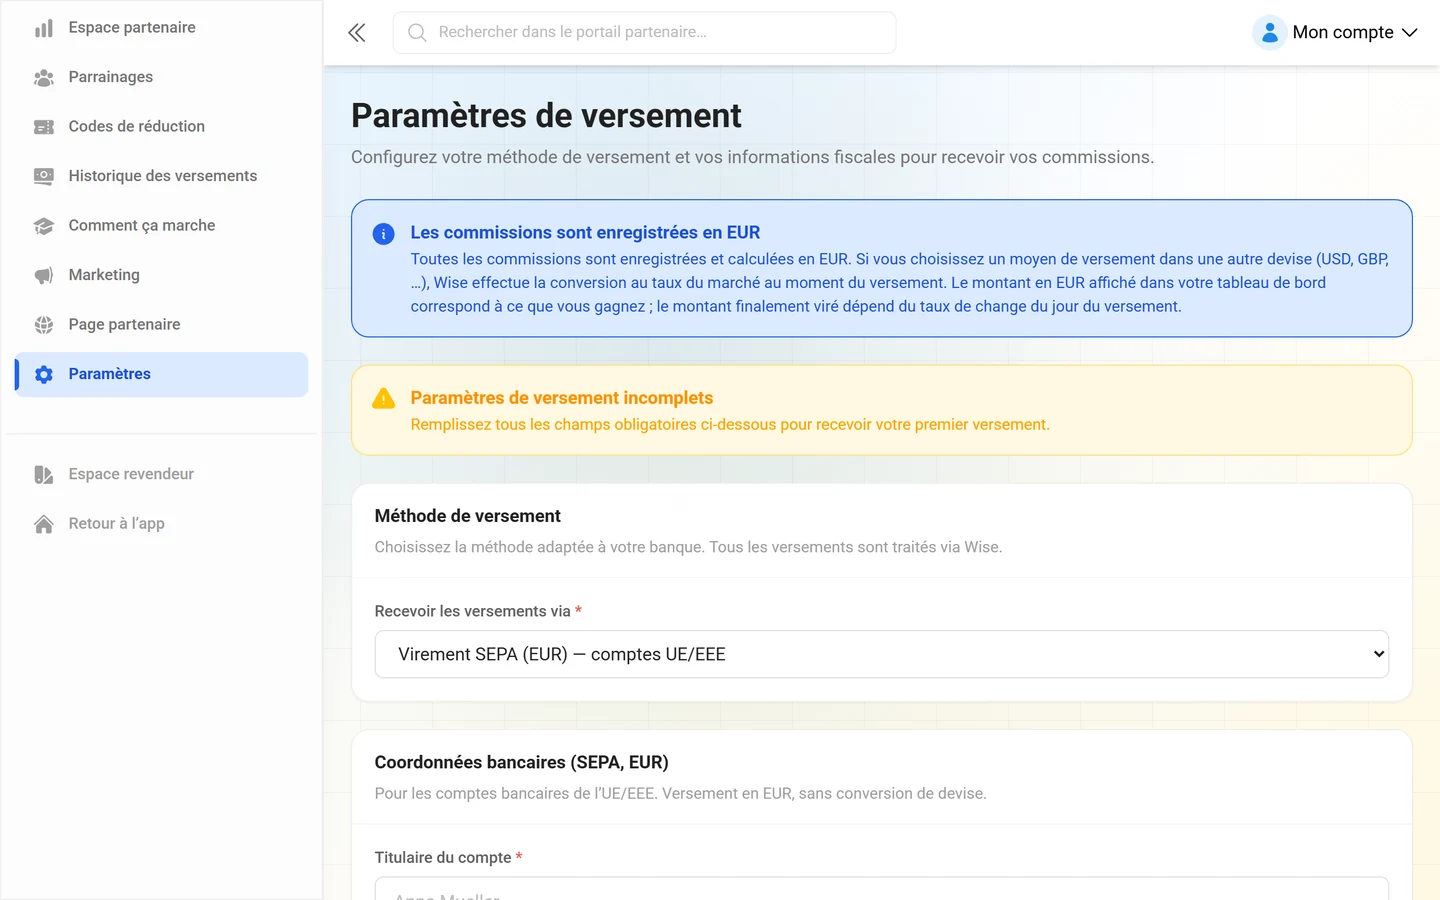
Task: Focus the partner portal search field
Action: tap(645, 33)
